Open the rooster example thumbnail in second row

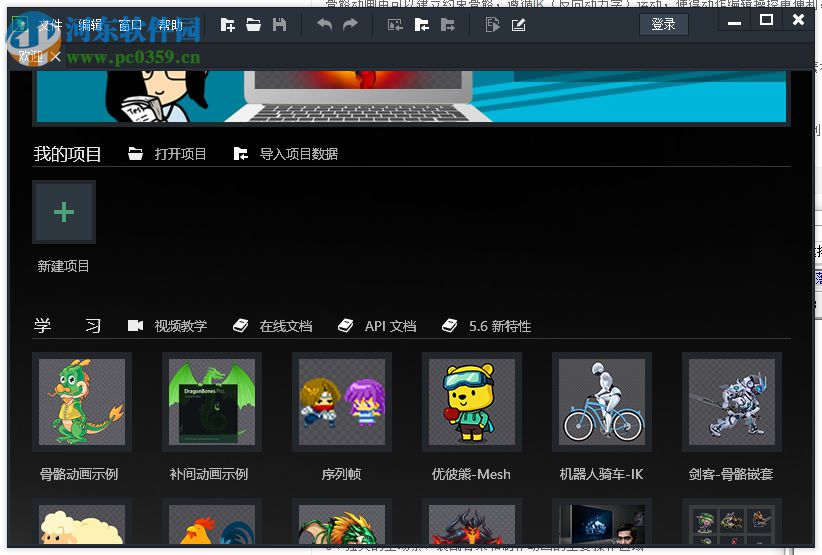click(212, 522)
